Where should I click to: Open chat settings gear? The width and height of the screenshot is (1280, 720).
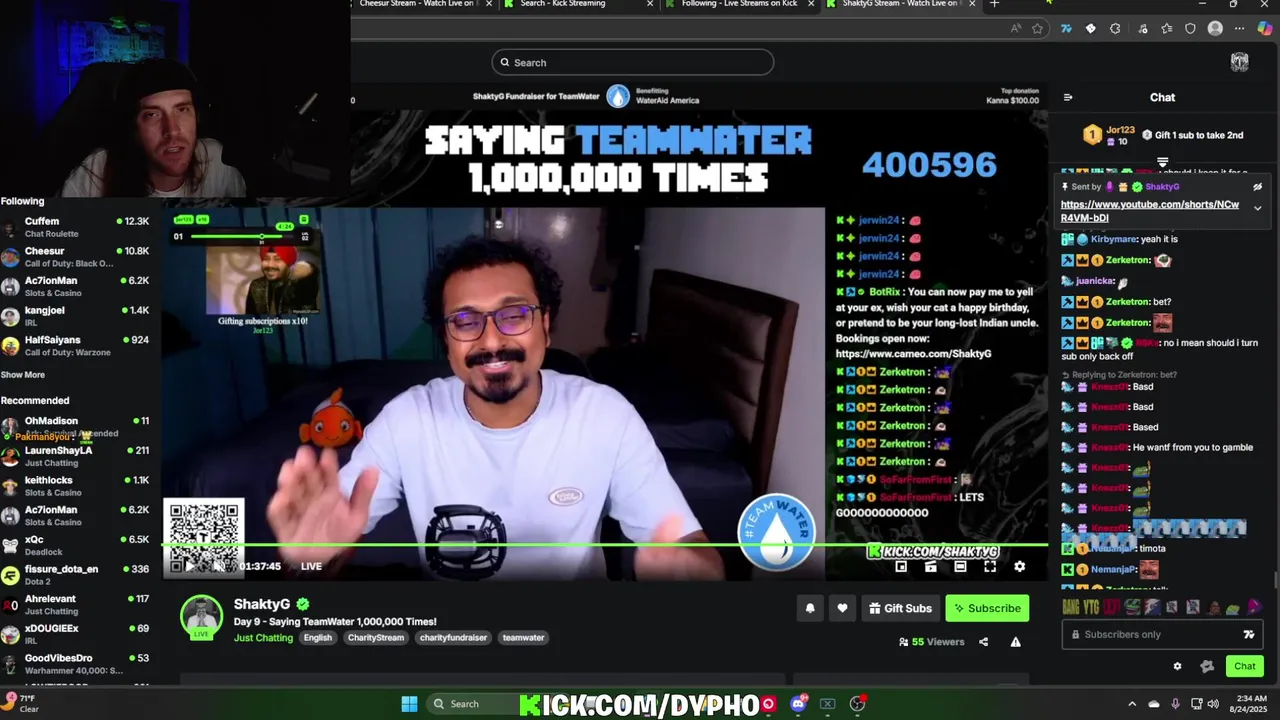click(x=1177, y=666)
